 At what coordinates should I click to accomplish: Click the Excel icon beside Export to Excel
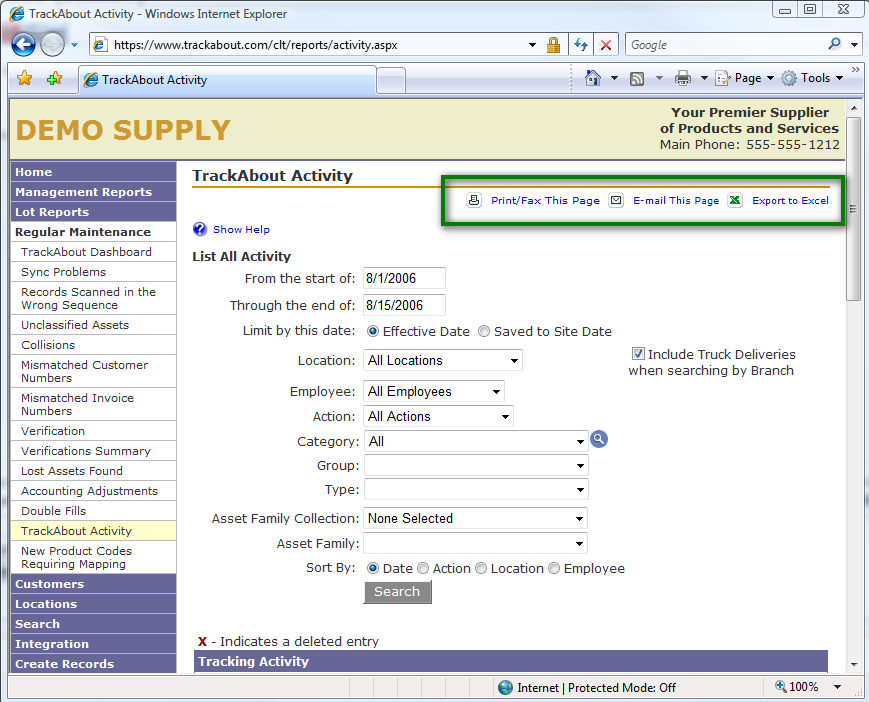(x=735, y=200)
